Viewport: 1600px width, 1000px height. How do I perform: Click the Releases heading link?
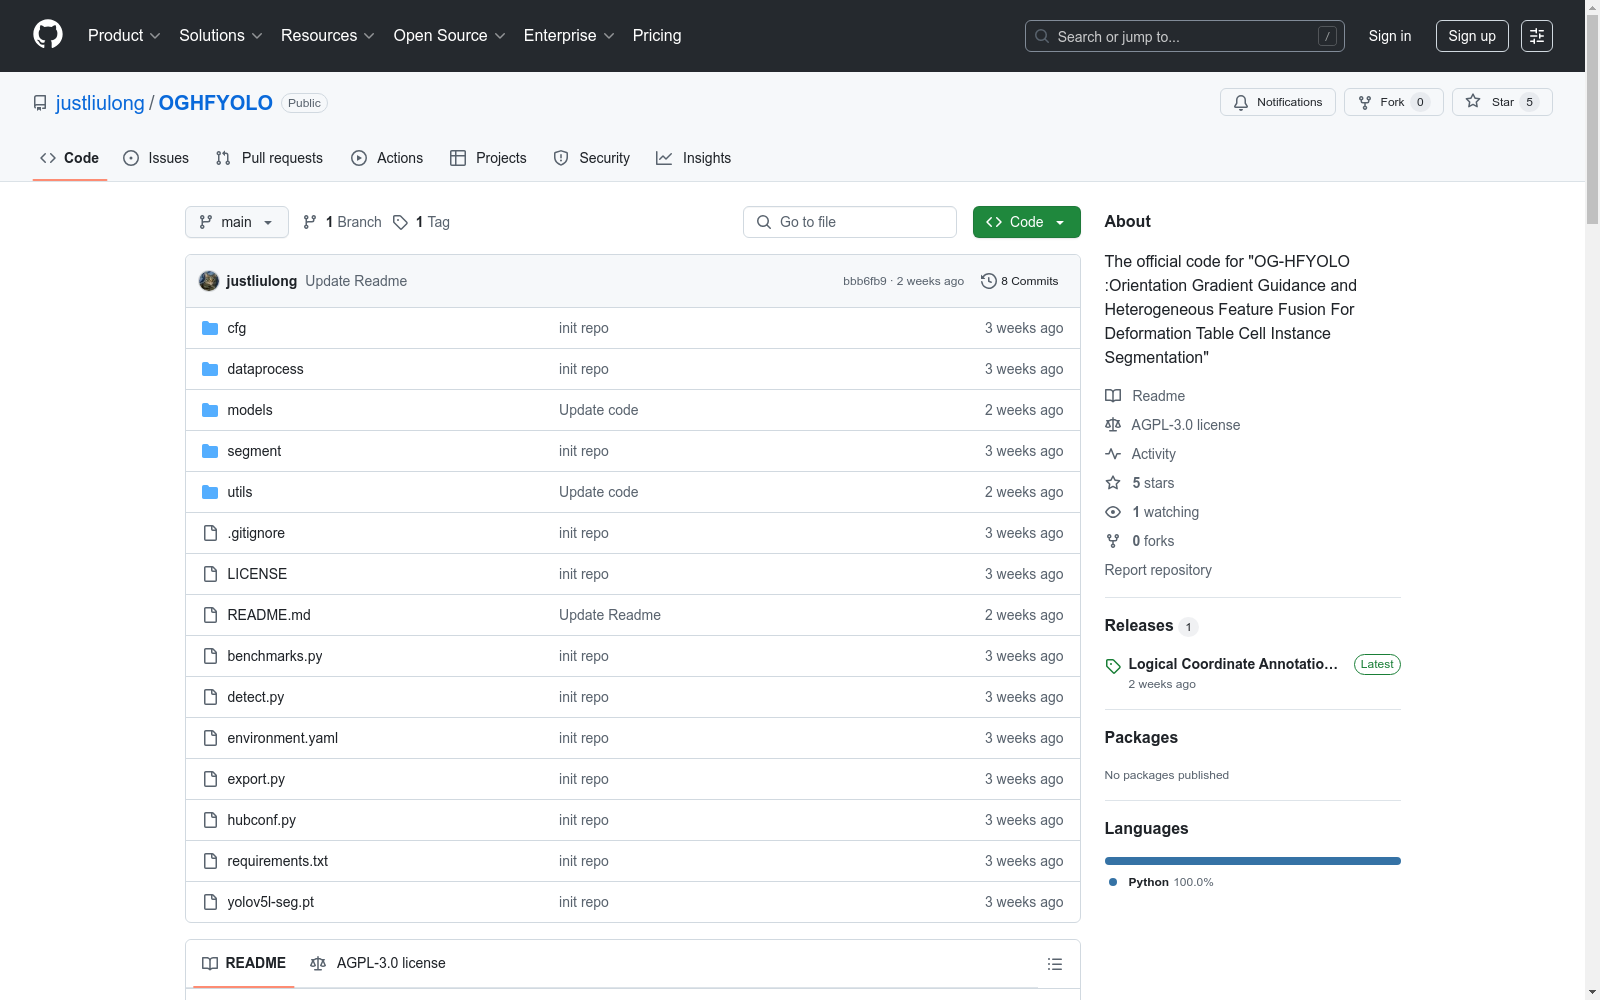pyautogui.click(x=1139, y=626)
